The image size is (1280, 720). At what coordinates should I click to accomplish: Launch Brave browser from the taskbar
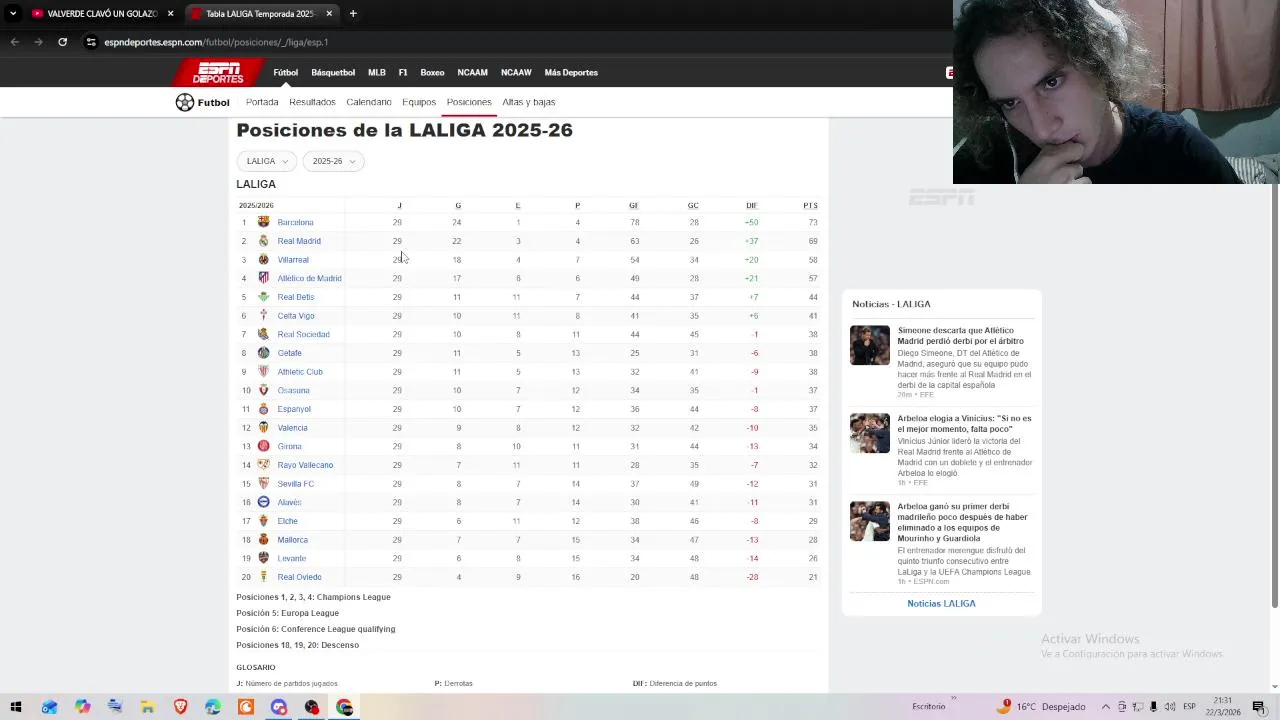click(x=180, y=707)
